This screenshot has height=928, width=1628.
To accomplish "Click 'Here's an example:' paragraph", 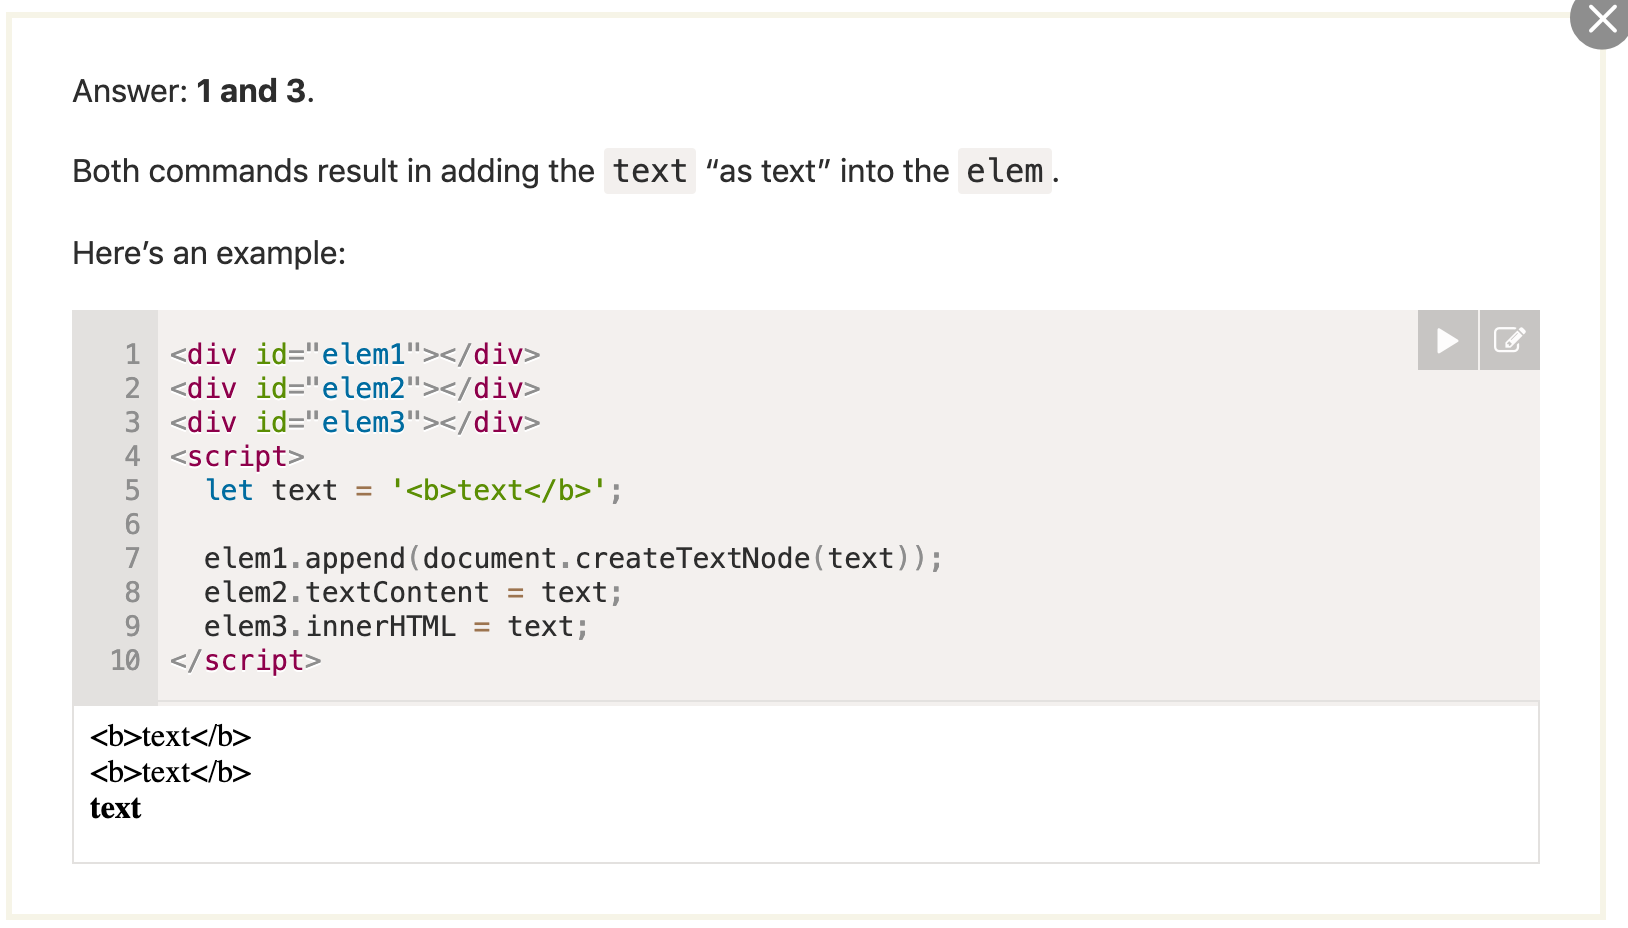I will (209, 253).
